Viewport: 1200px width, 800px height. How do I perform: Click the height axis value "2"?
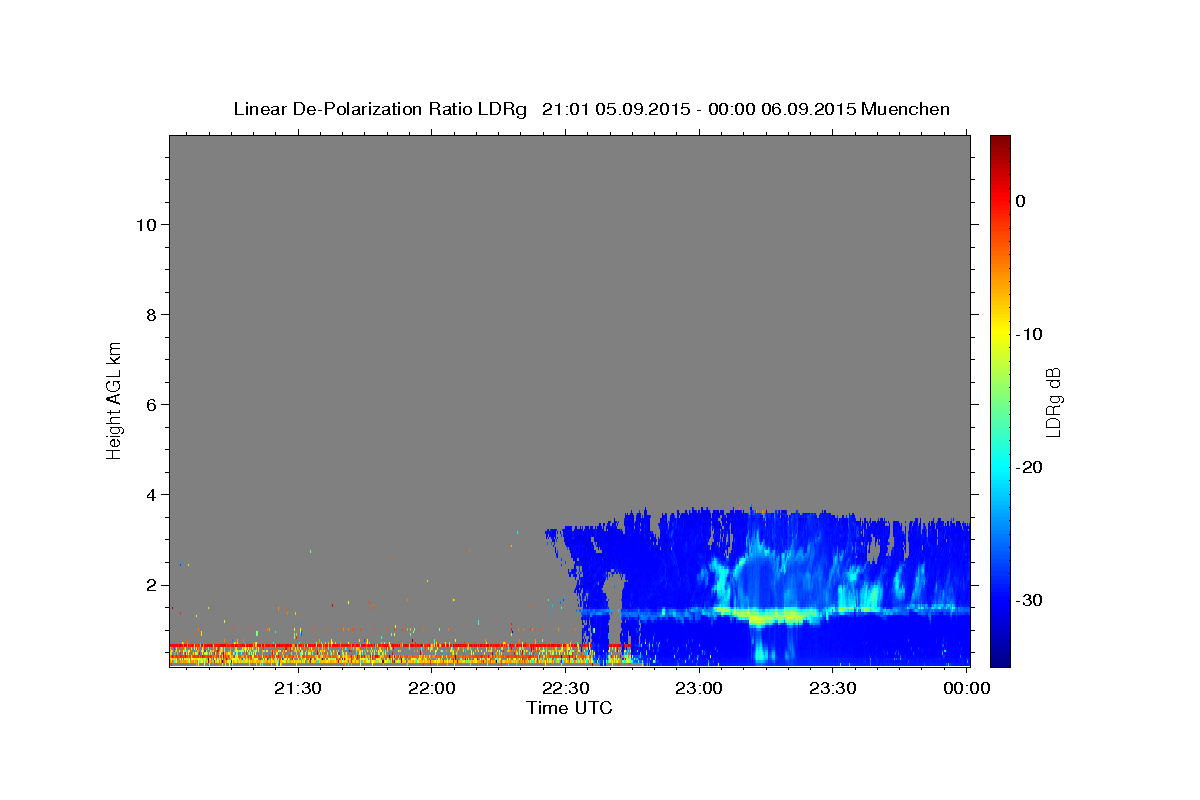pos(149,585)
